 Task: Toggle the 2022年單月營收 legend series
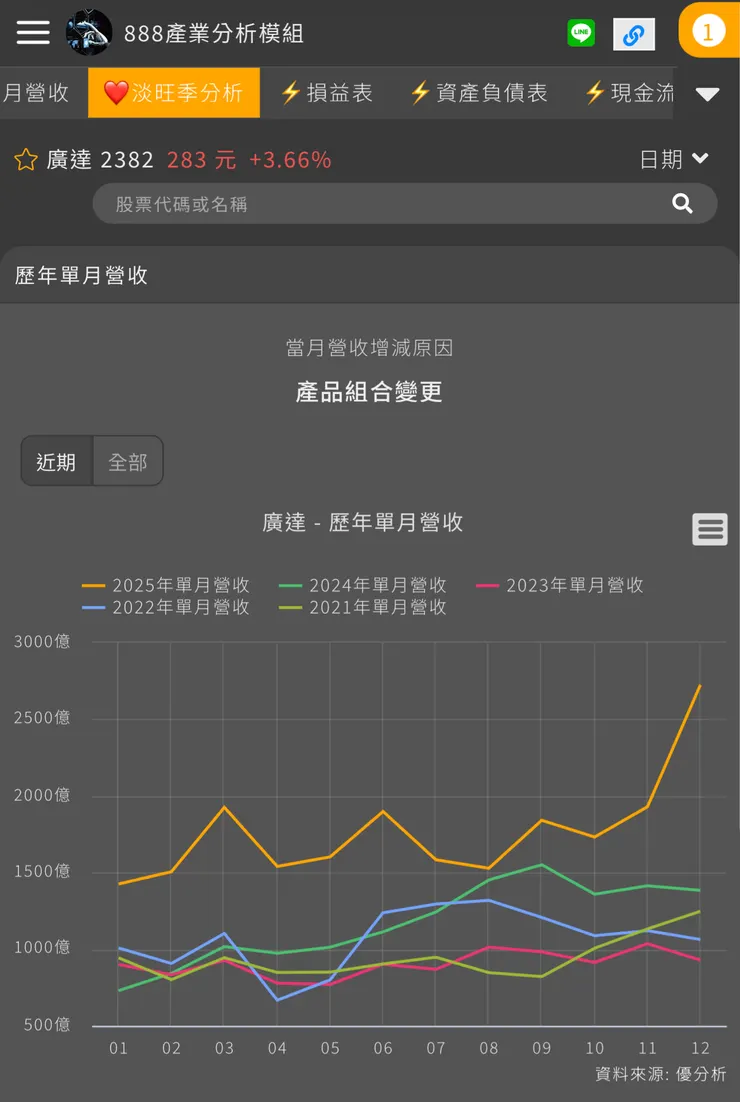(166, 607)
